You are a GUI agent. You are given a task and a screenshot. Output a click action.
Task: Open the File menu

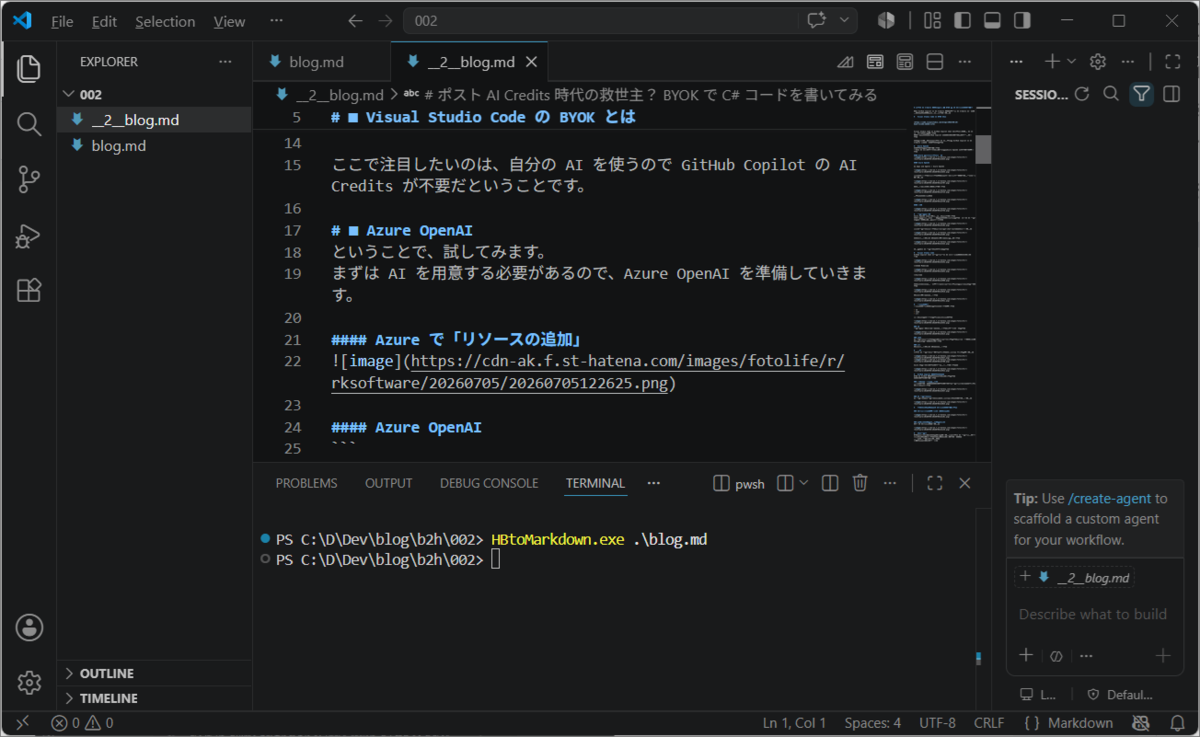click(62, 21)
